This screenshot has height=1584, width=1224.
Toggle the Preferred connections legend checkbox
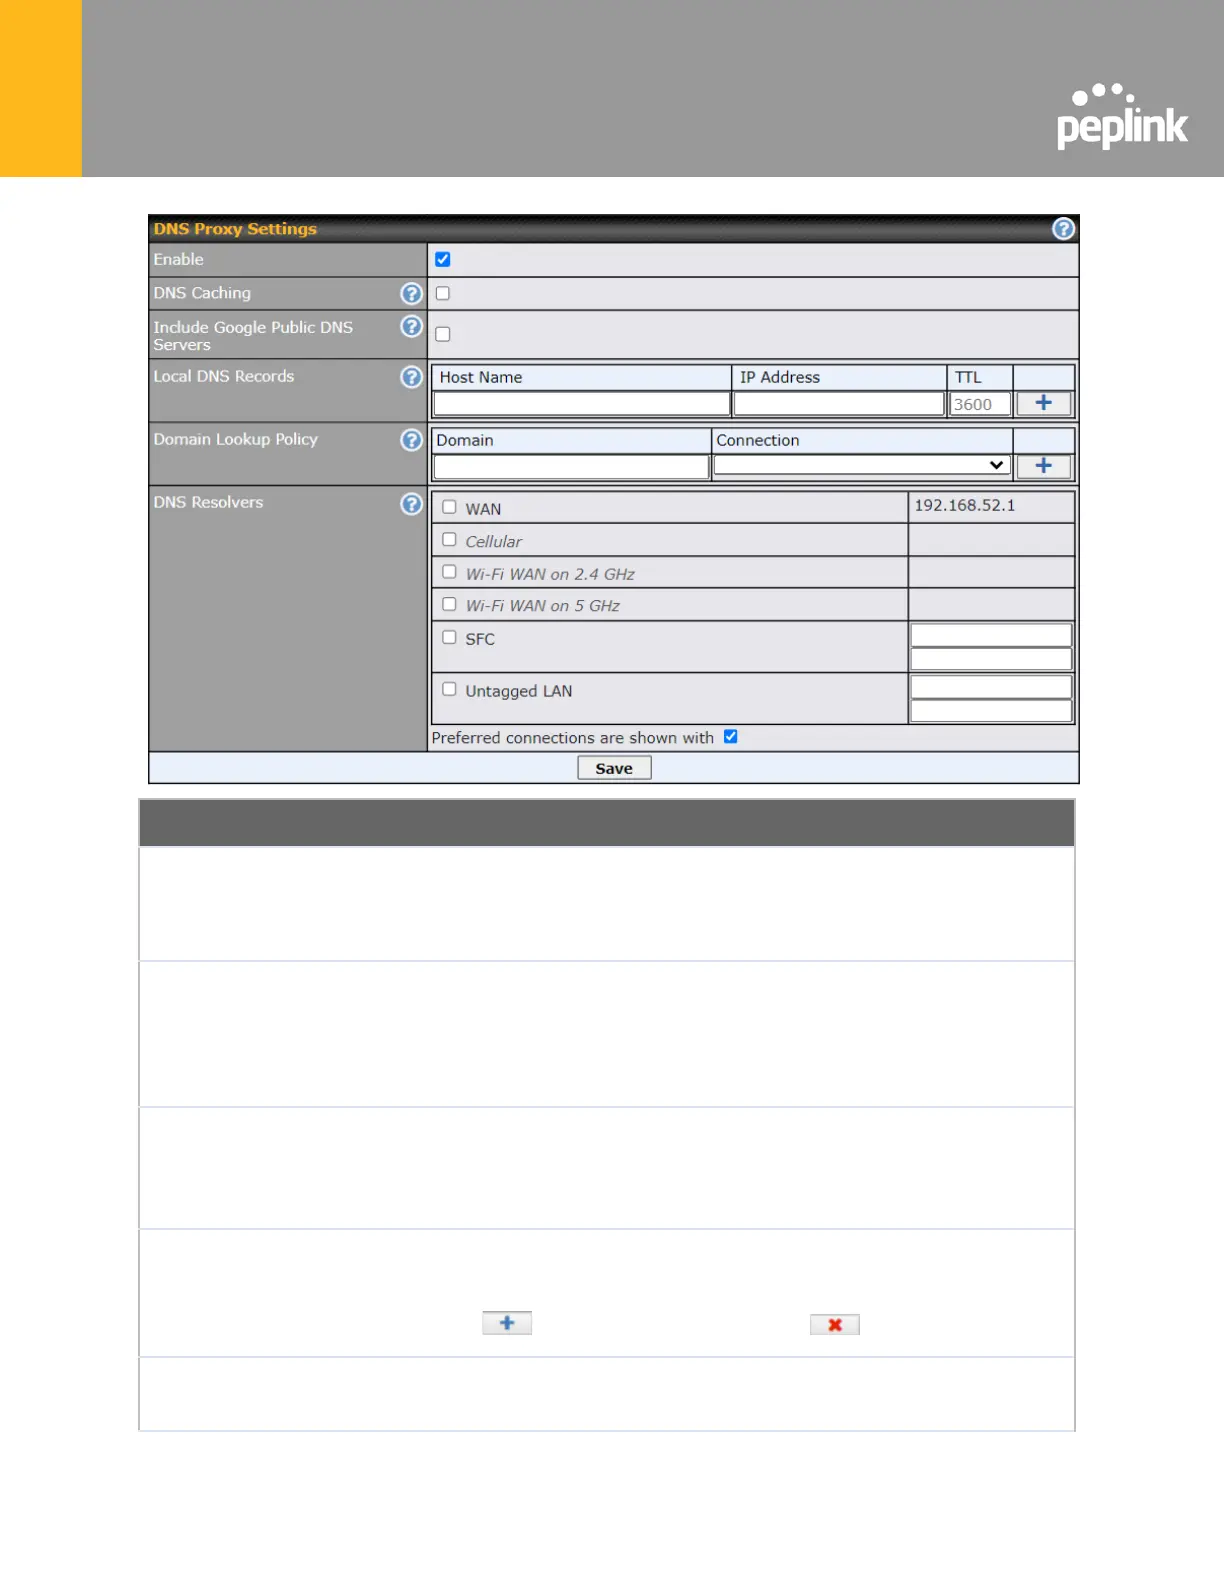[x=731, y=737]
